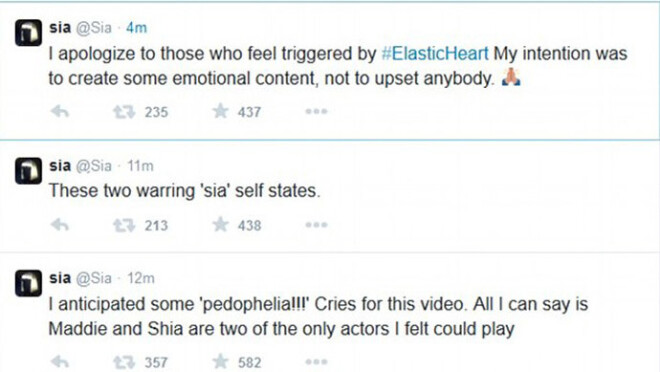Open sia's avatar on the second tweet
Screen dimensions: 660x372
click(29, 171)
